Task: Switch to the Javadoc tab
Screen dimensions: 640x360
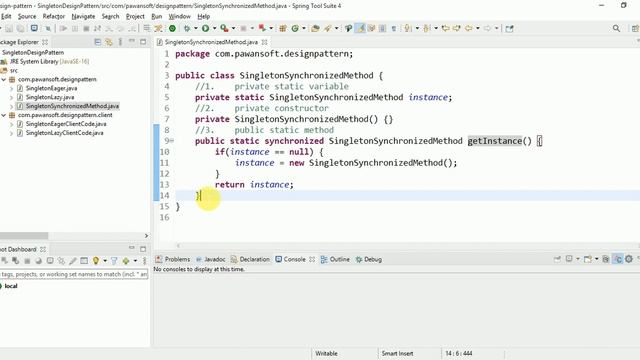Action: tap(211, 259)
